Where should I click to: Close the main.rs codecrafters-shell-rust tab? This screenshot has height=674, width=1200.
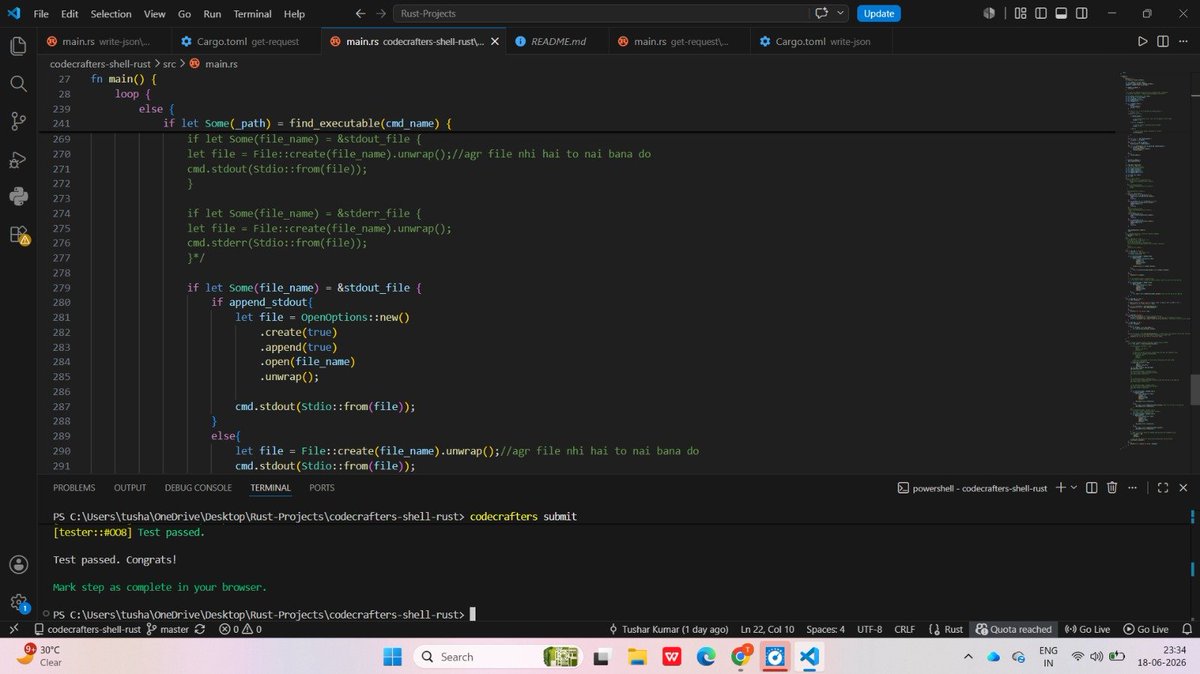point(493,42)
